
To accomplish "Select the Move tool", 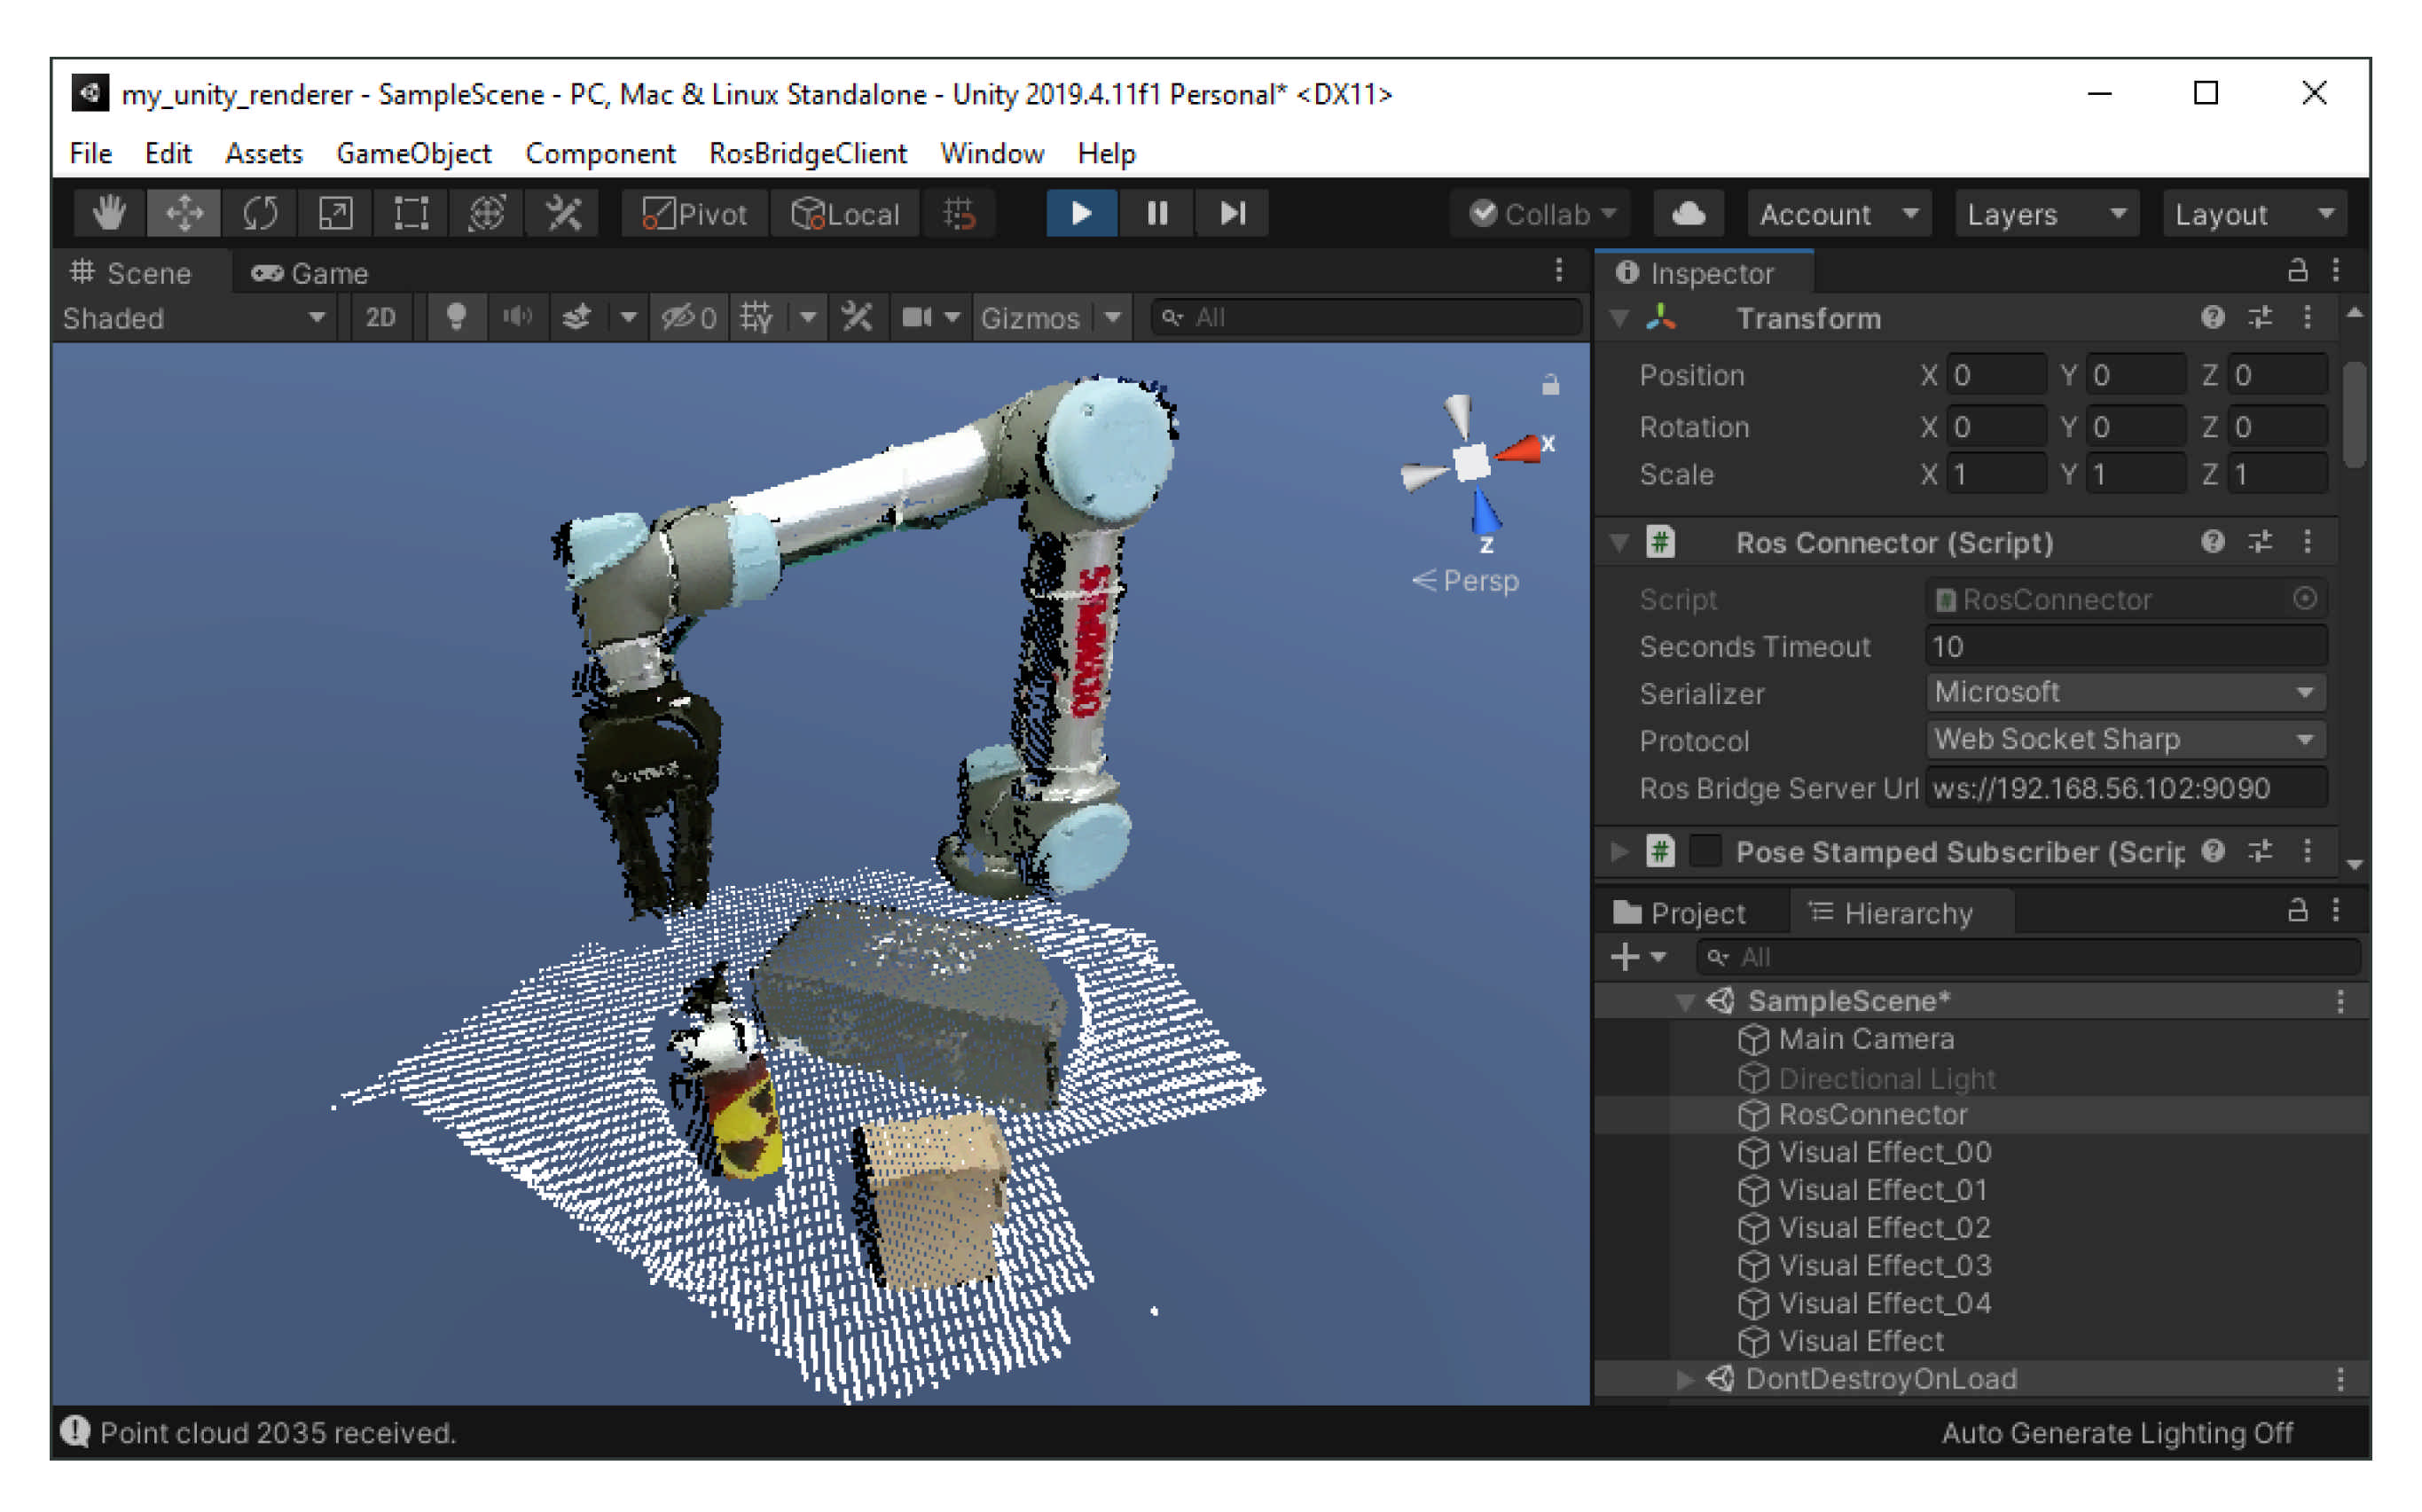I will coord(184,214).
